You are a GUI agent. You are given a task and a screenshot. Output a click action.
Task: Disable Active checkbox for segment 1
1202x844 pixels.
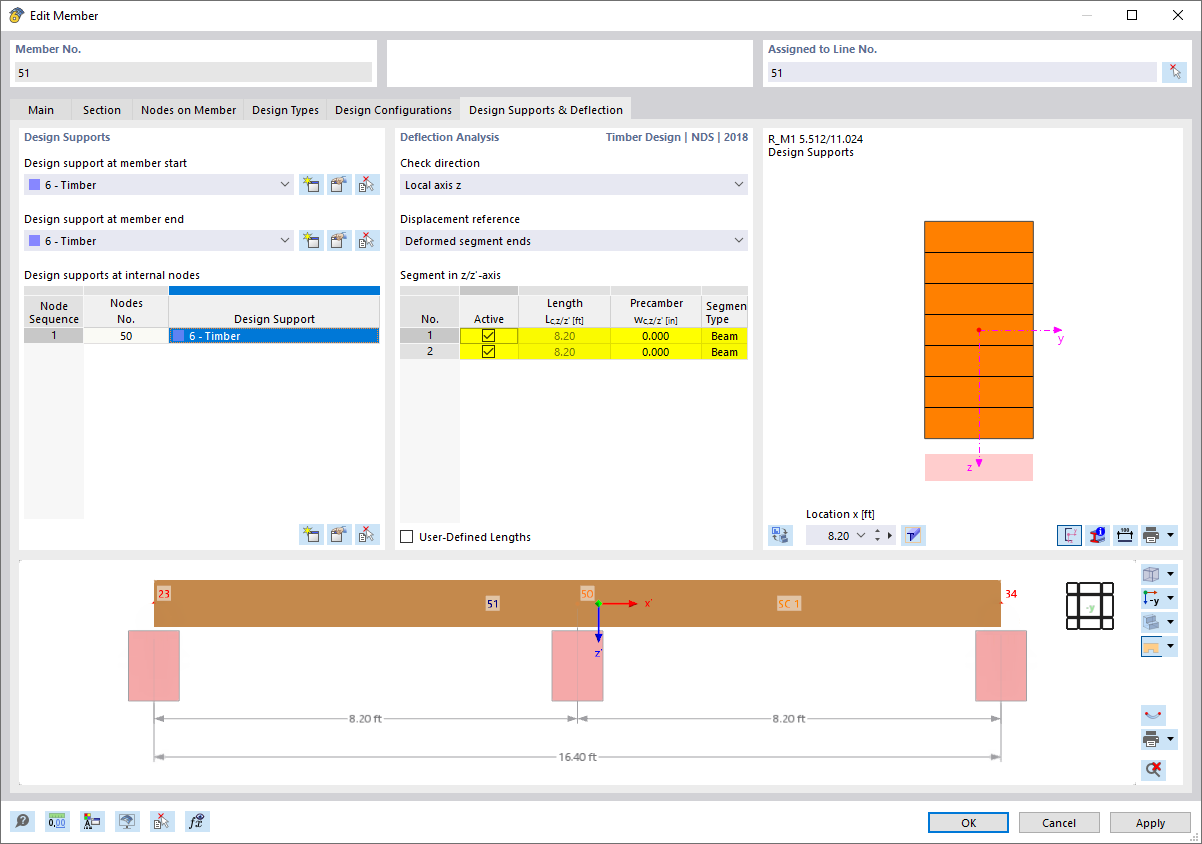pos(489,336)
